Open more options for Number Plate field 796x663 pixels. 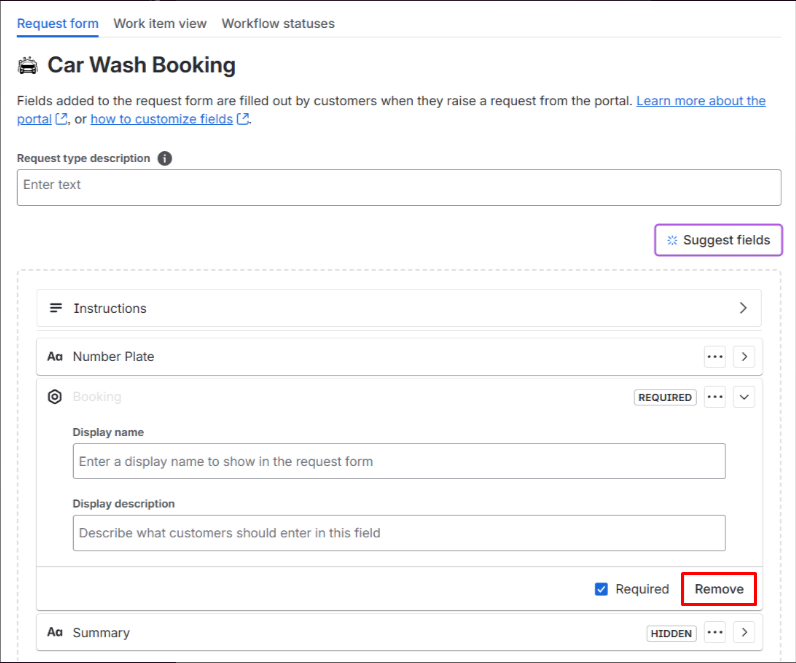[714, 357]
